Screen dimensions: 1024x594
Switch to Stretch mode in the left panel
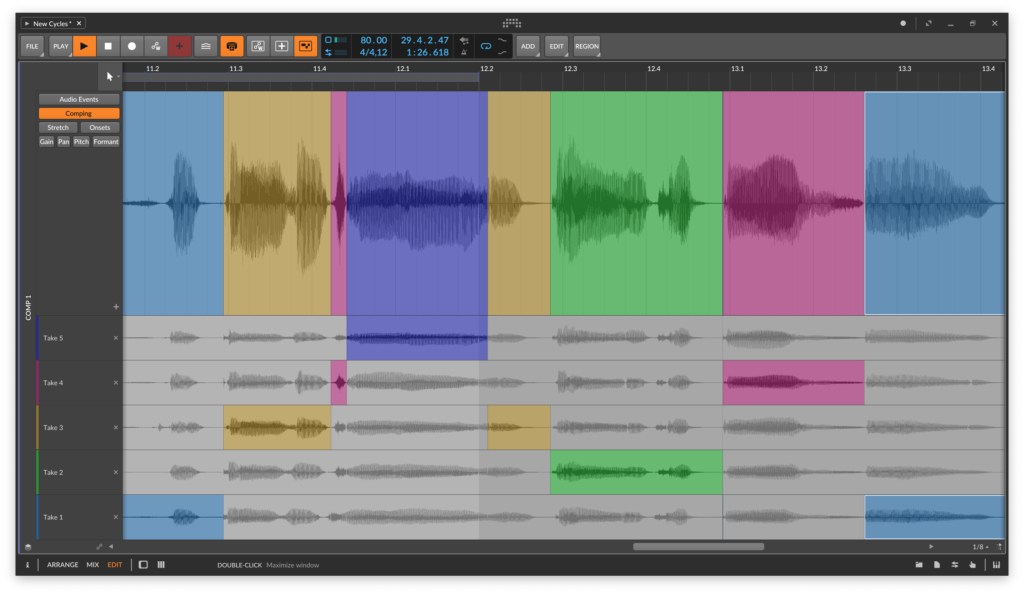click(57, 127)
